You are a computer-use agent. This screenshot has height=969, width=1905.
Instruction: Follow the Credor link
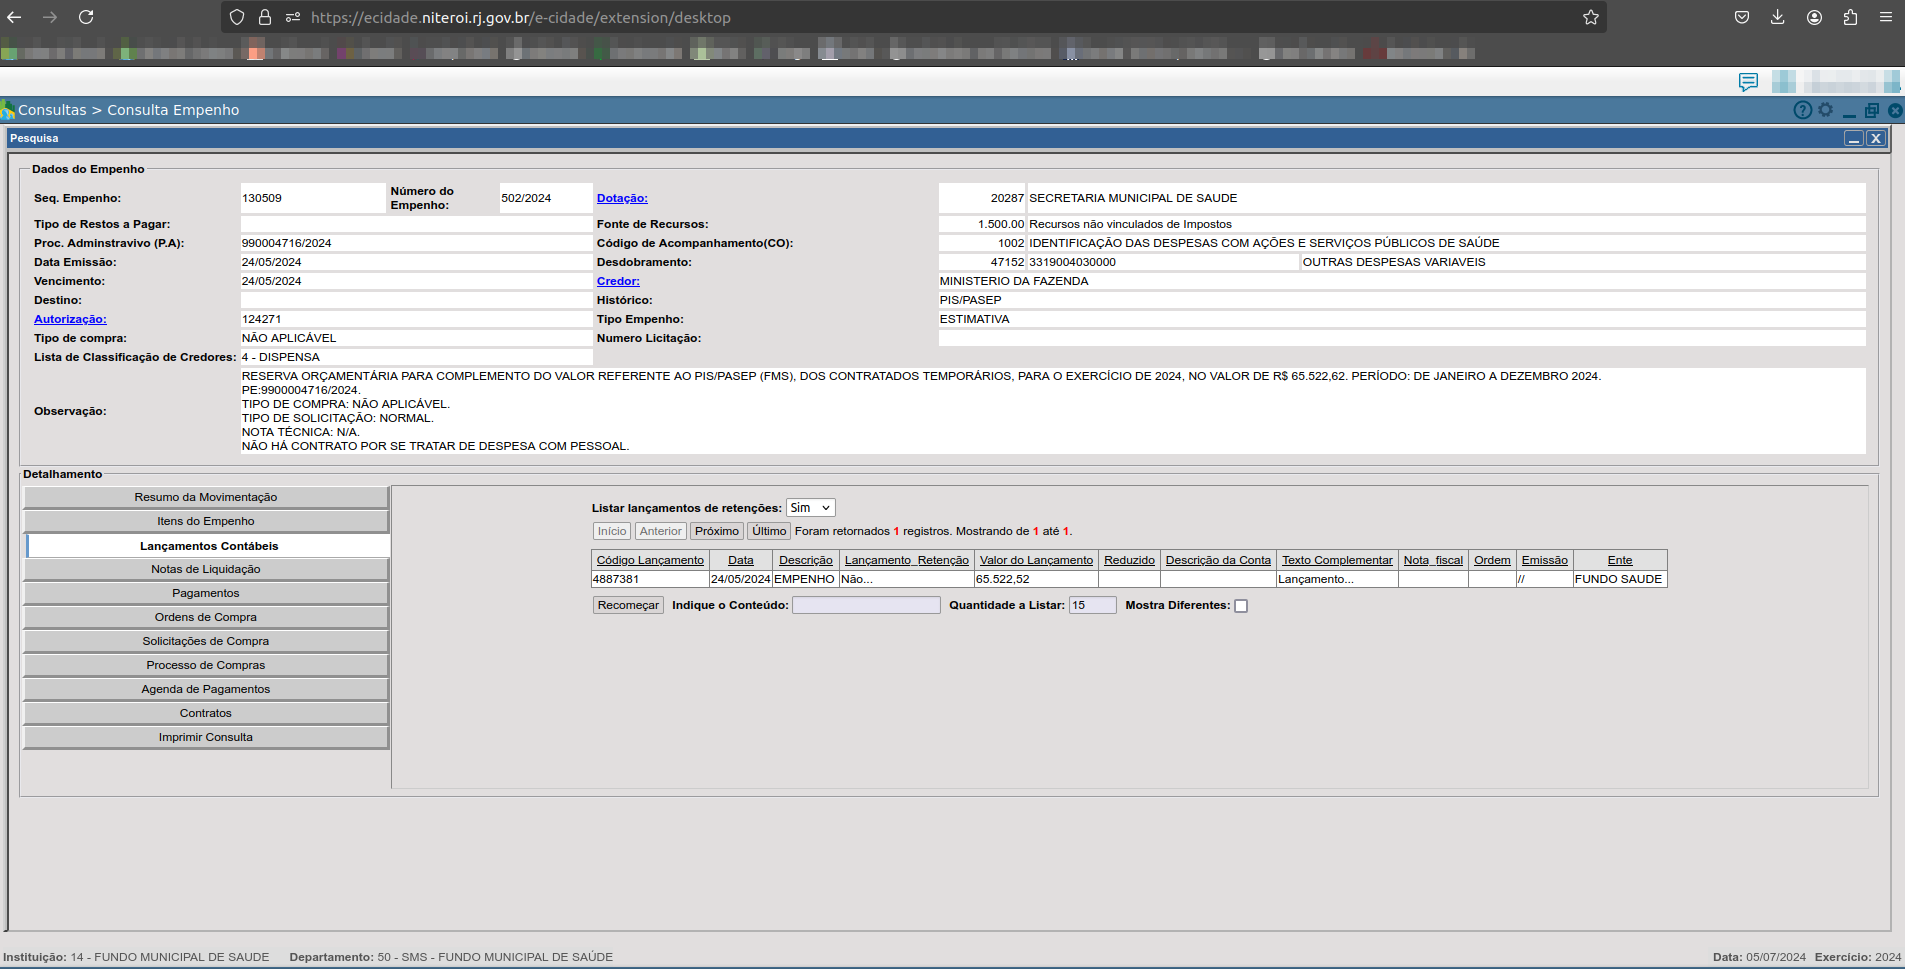(x=618, y=281)
